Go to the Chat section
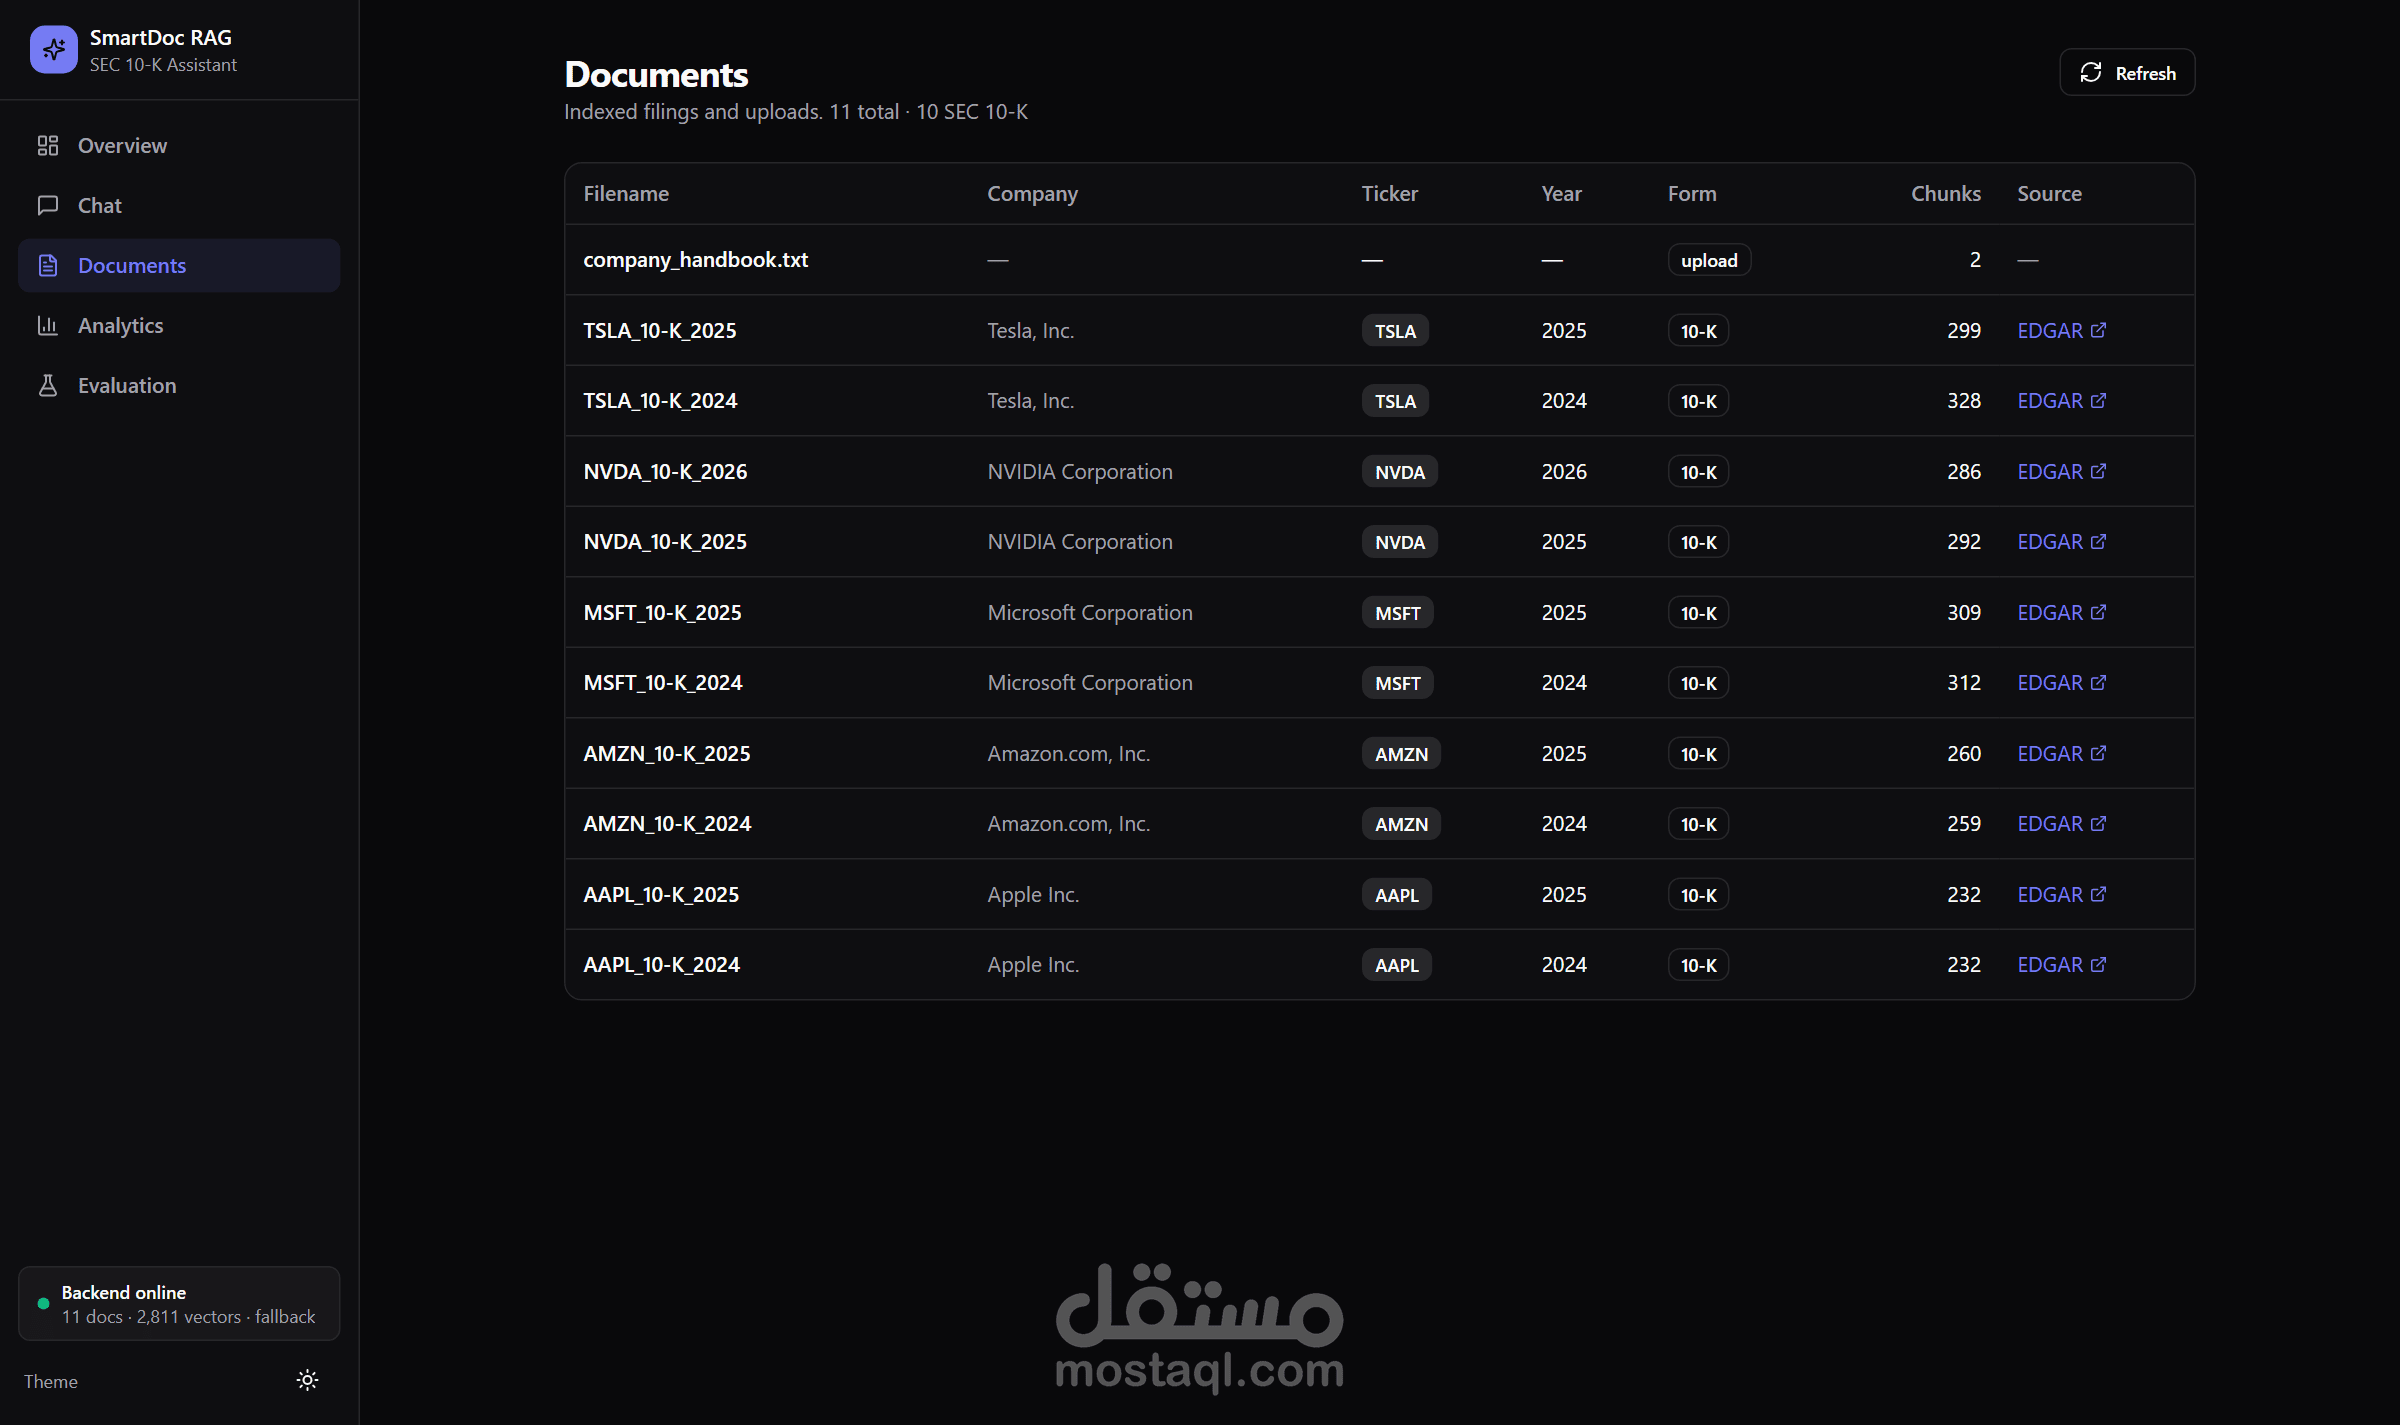 click(x=179, y=206)
